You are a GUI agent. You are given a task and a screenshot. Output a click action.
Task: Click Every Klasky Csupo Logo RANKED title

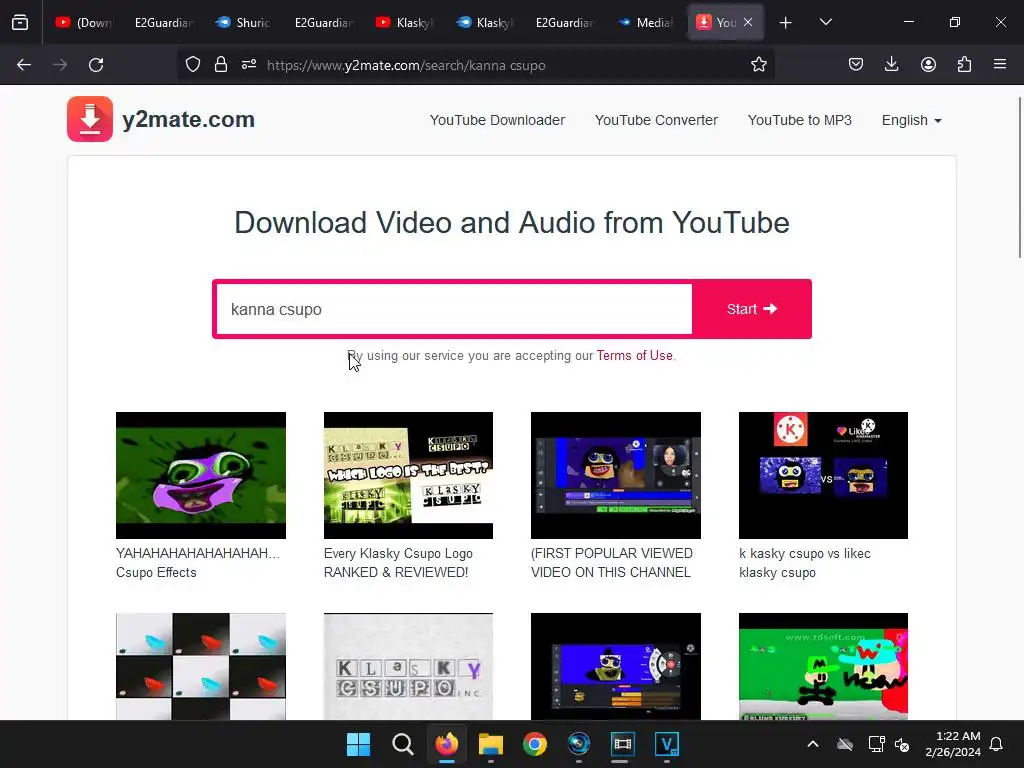(398, 562)
